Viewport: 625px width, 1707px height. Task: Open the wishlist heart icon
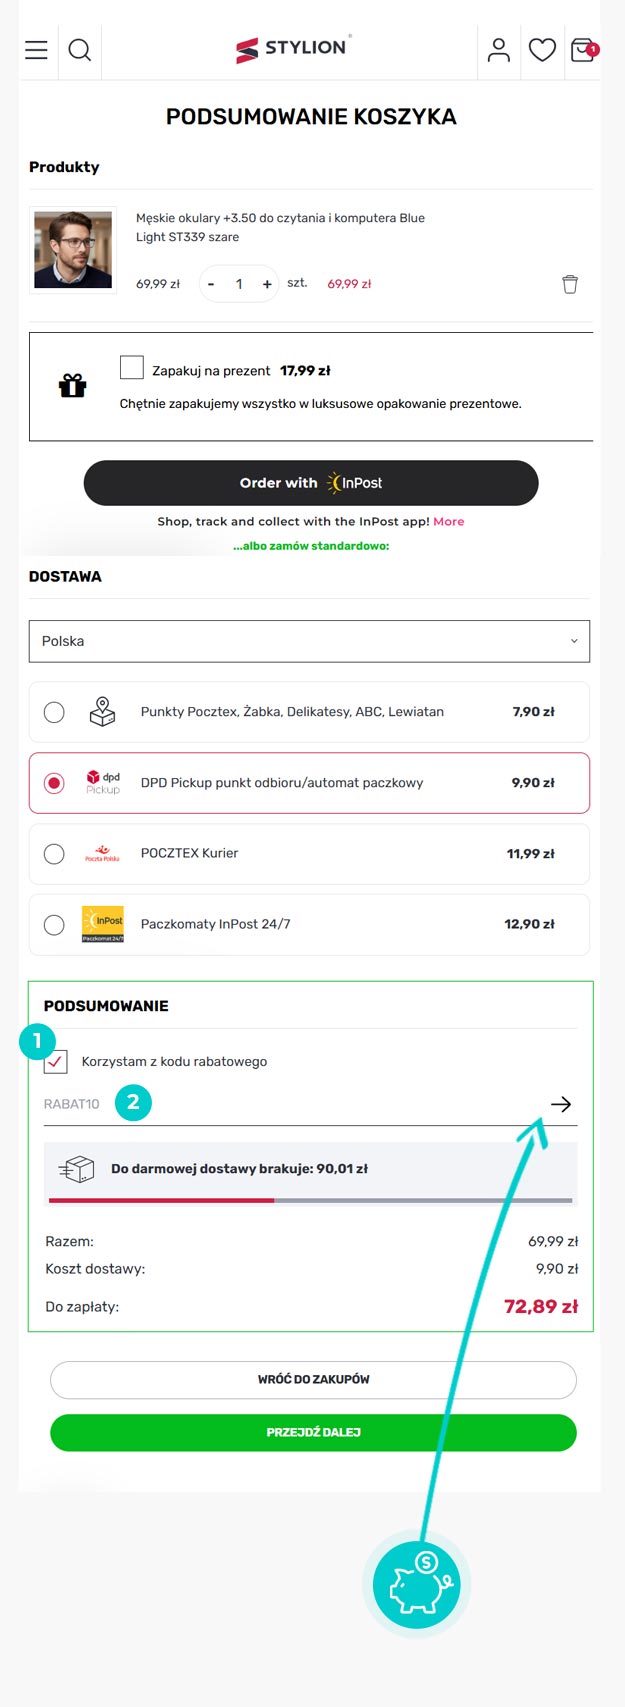542,50
